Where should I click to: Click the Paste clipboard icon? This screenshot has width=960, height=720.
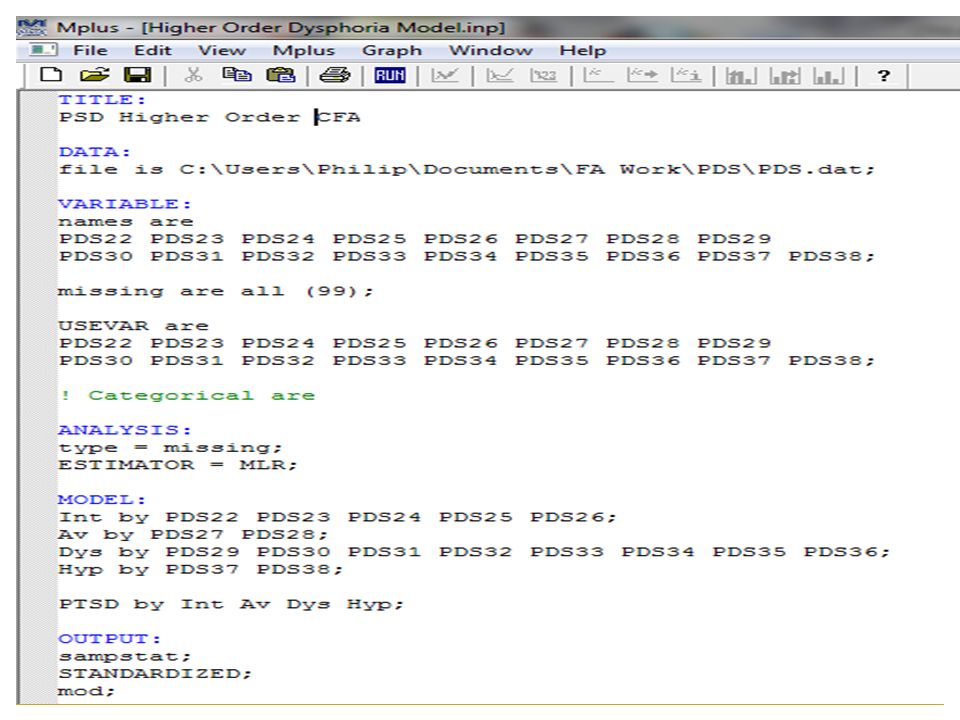tap(281, 75)
